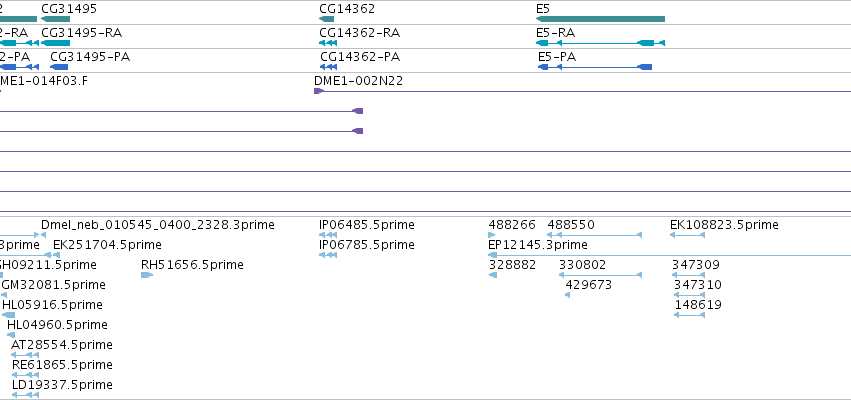Screen dimensions: 851x400
Task: Click the LD19337.5prime EST glyph
Action: pos(25,395)
